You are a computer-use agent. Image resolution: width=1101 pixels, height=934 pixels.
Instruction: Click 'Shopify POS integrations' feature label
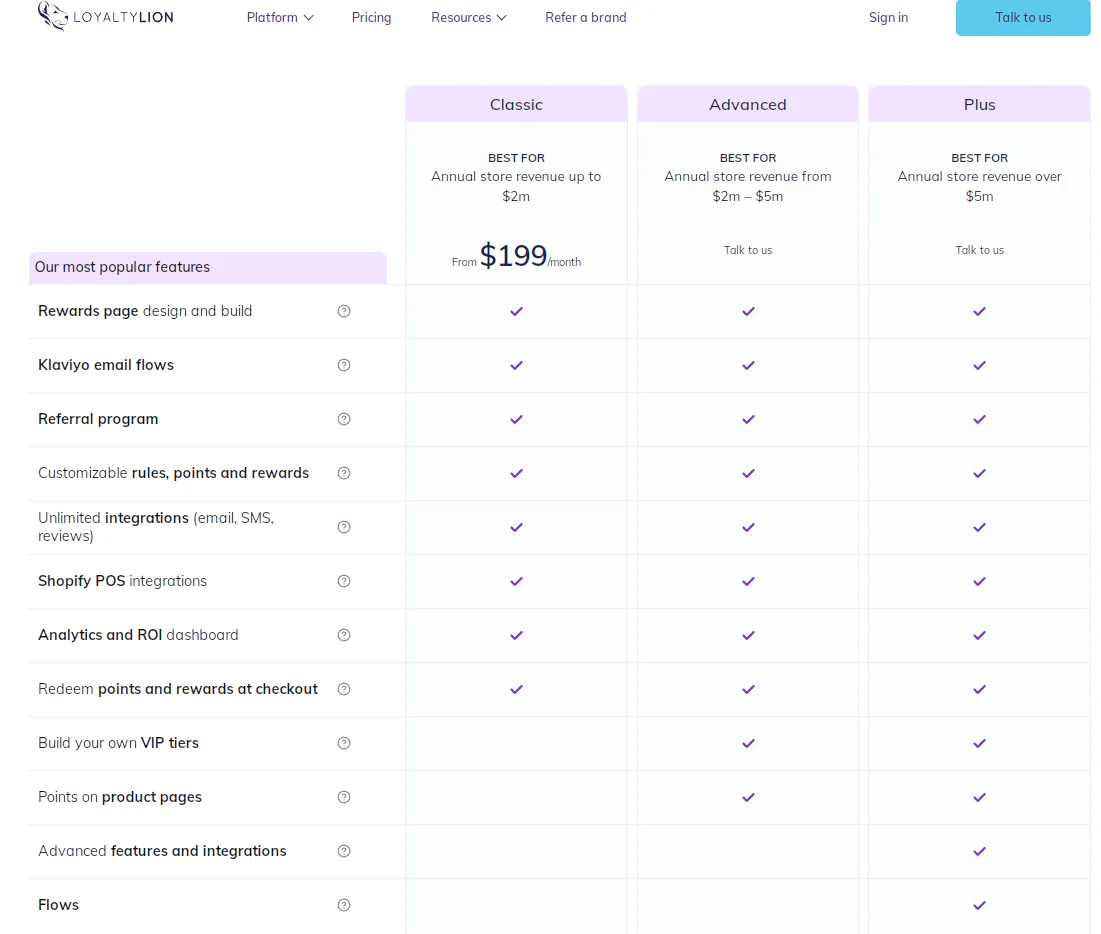122,581
